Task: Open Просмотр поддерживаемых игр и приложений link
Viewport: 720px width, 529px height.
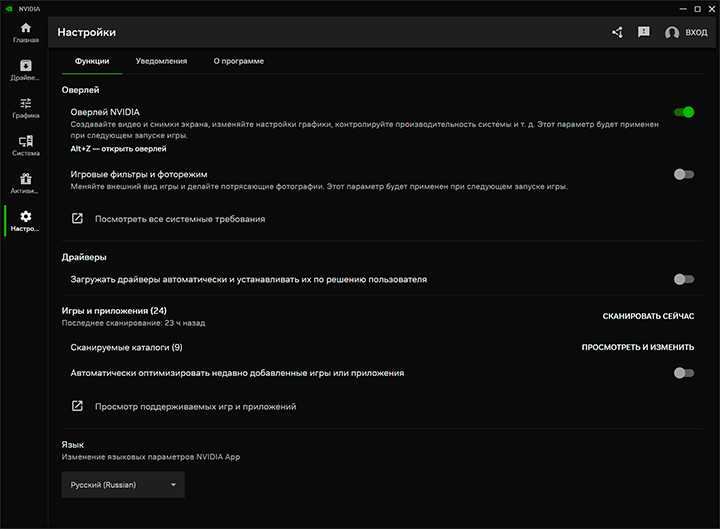Action: click(x=195, y=406)
